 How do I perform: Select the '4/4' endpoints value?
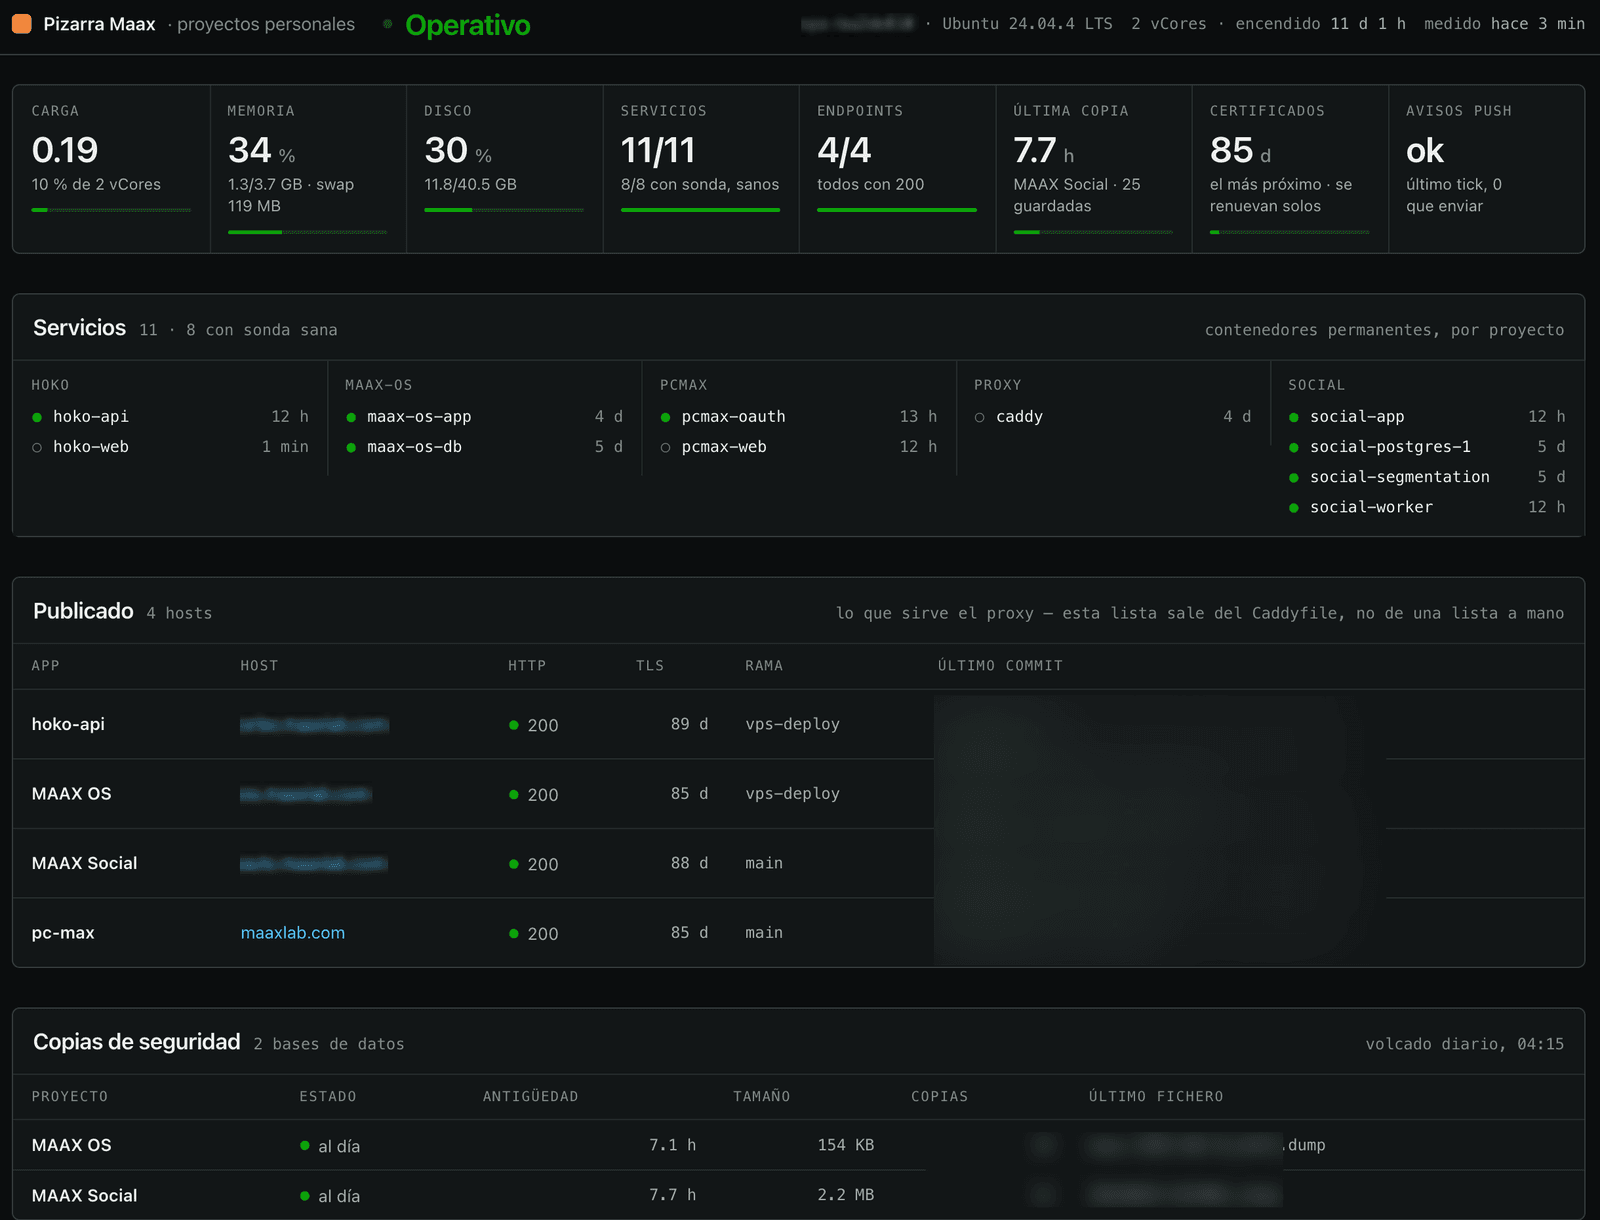[844, 150]
